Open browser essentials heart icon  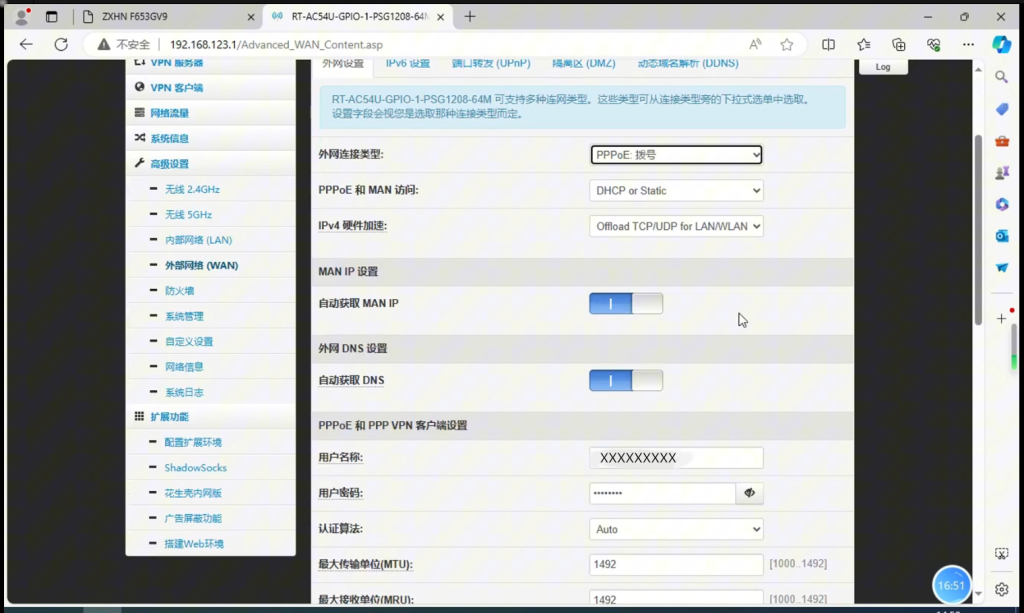[x=933, y=45]
